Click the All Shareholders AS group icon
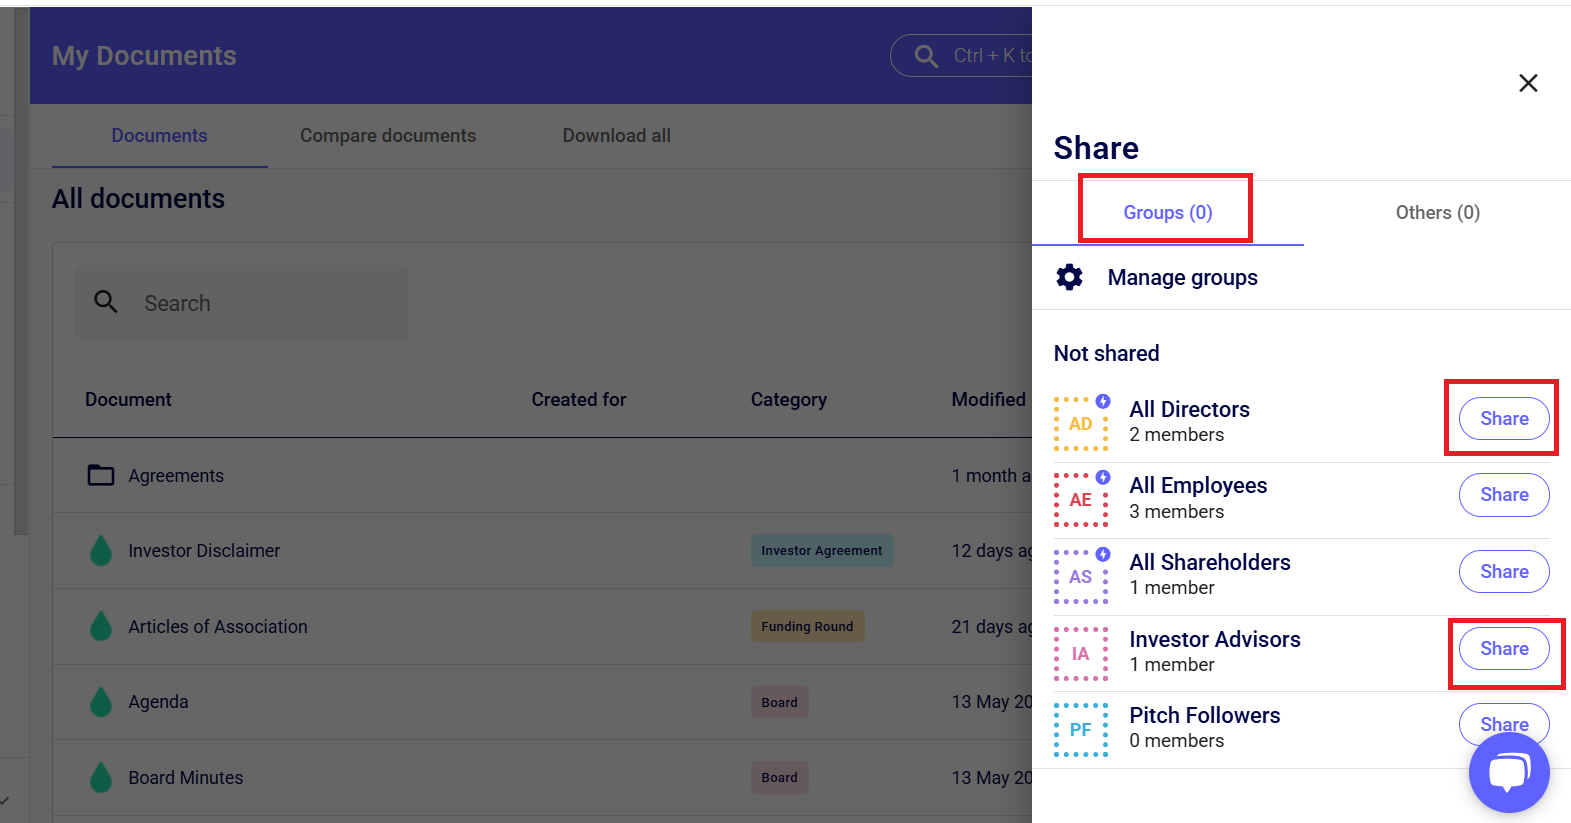This screenshot has height=823, width=1571. tap(1081, 577)
